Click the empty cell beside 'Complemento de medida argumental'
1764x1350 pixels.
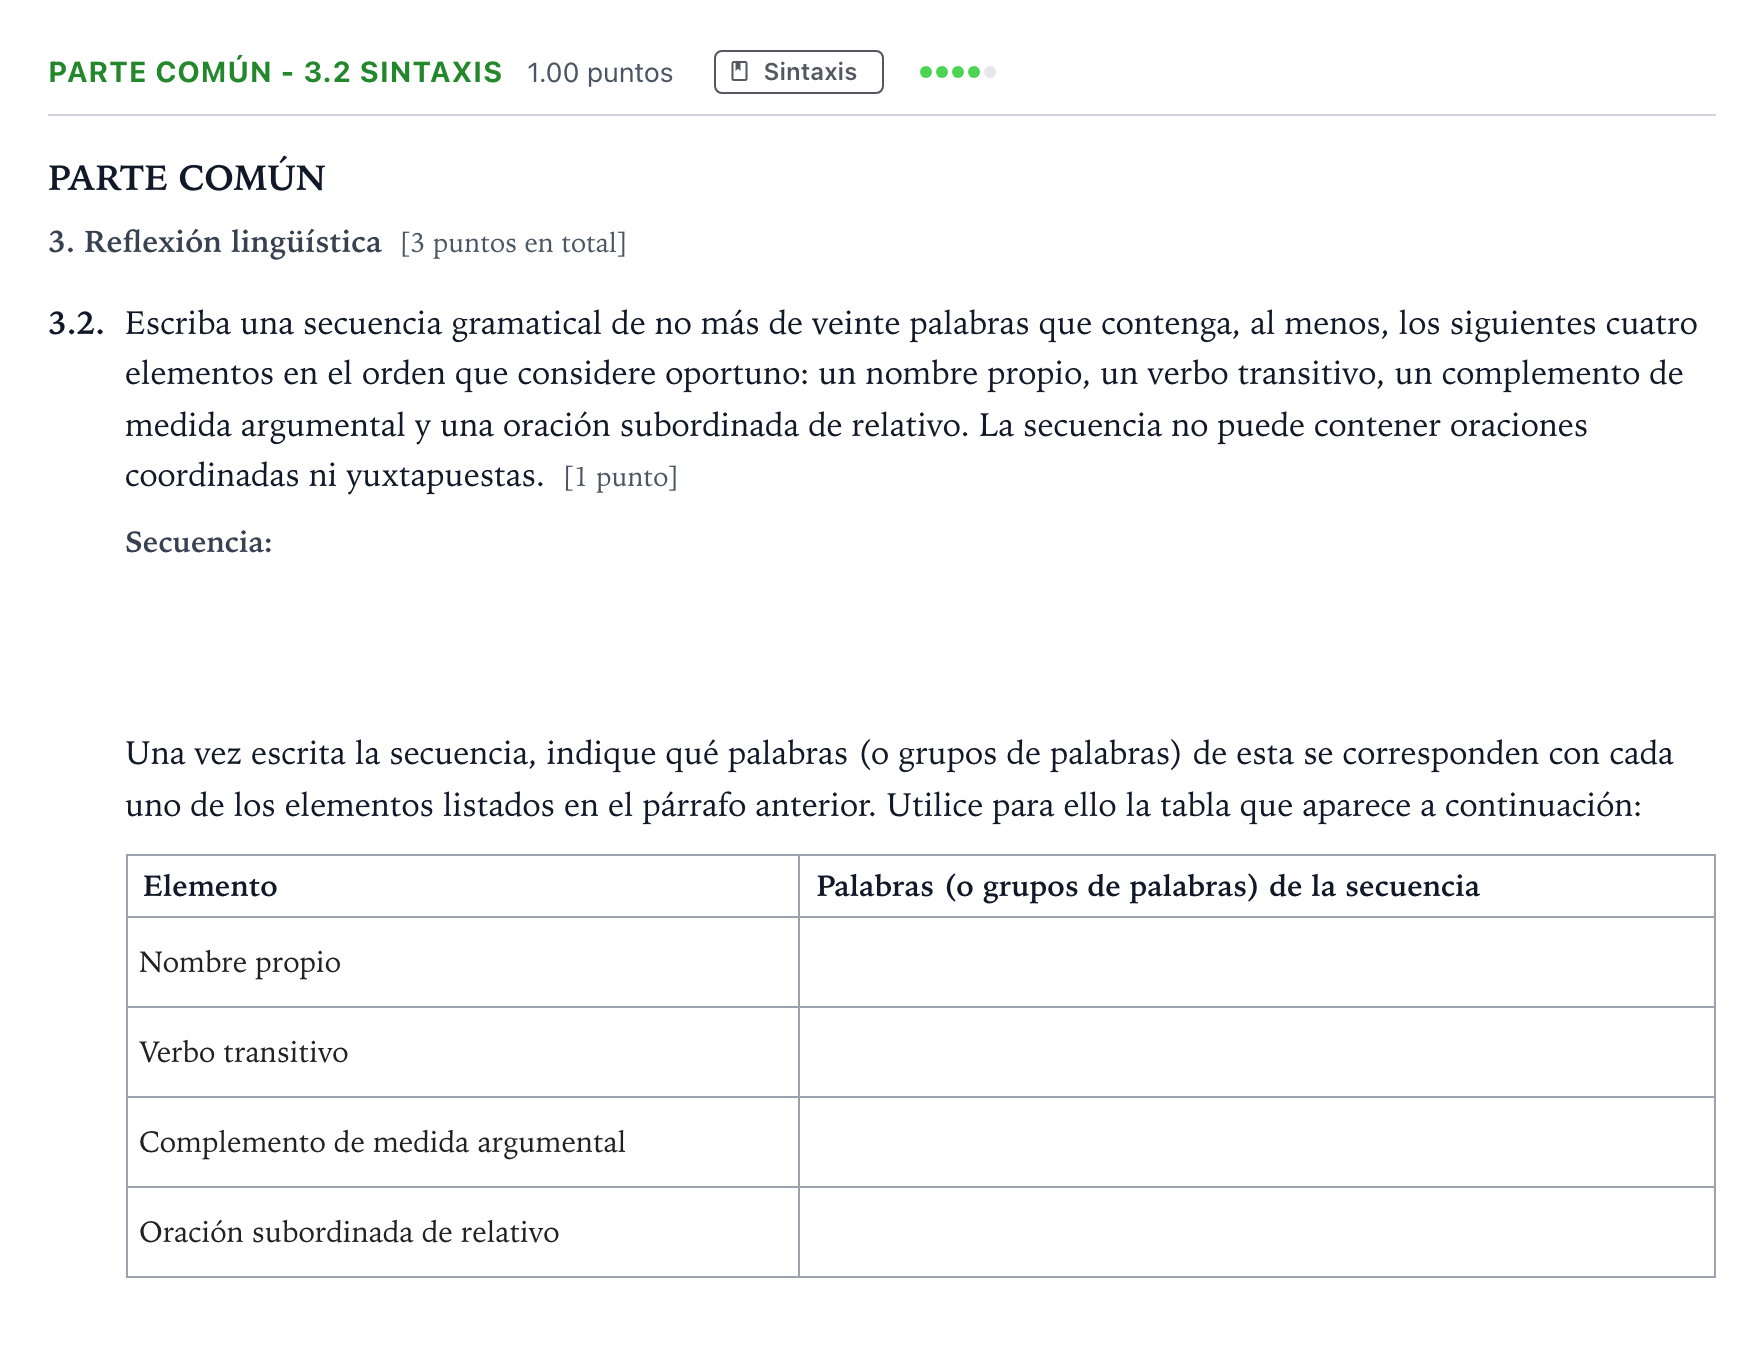point(1257,1142)
